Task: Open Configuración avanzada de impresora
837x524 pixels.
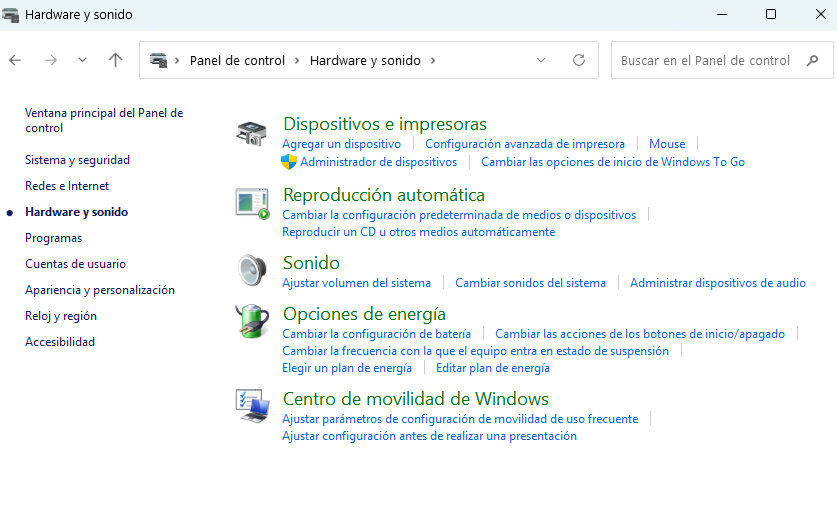Action: 525,144
